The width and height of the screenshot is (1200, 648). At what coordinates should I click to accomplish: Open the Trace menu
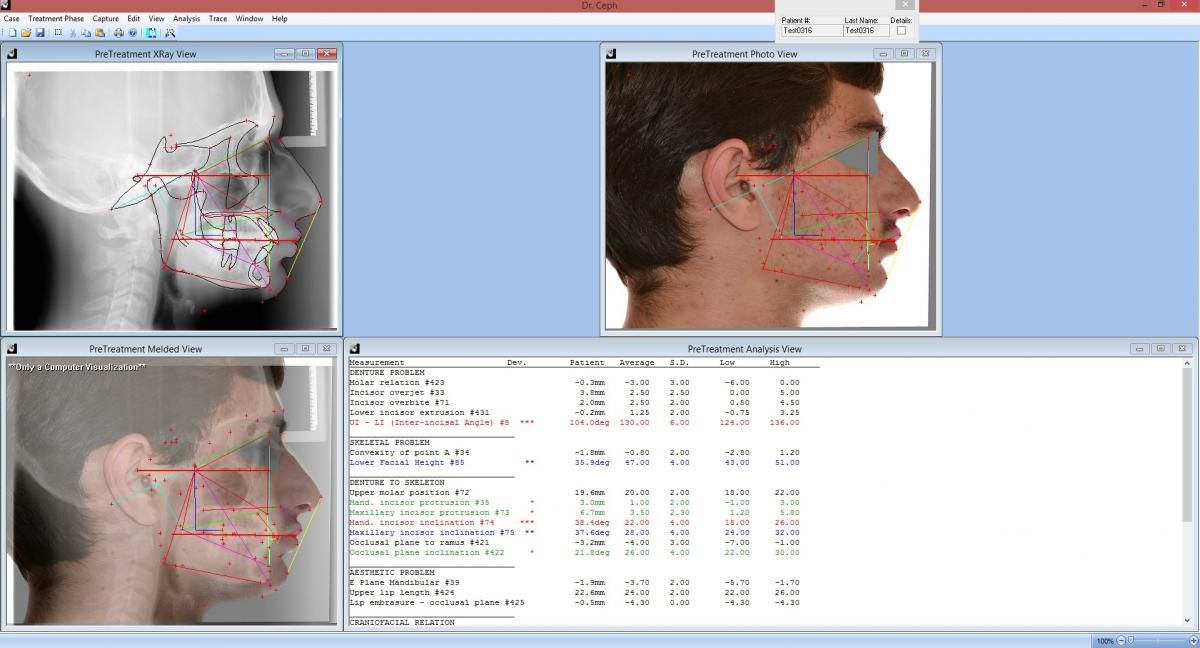[218, 18]
